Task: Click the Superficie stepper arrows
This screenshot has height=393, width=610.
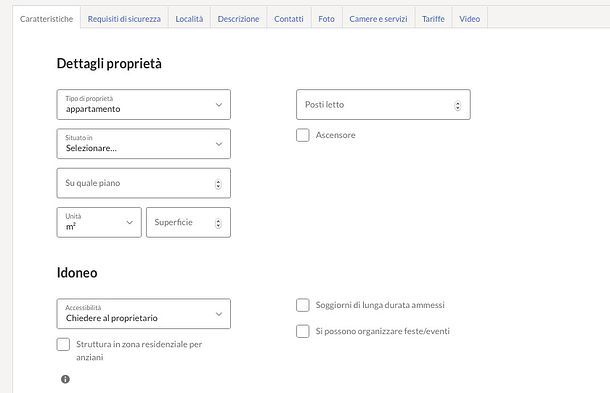Action: (x=218, y=223)
